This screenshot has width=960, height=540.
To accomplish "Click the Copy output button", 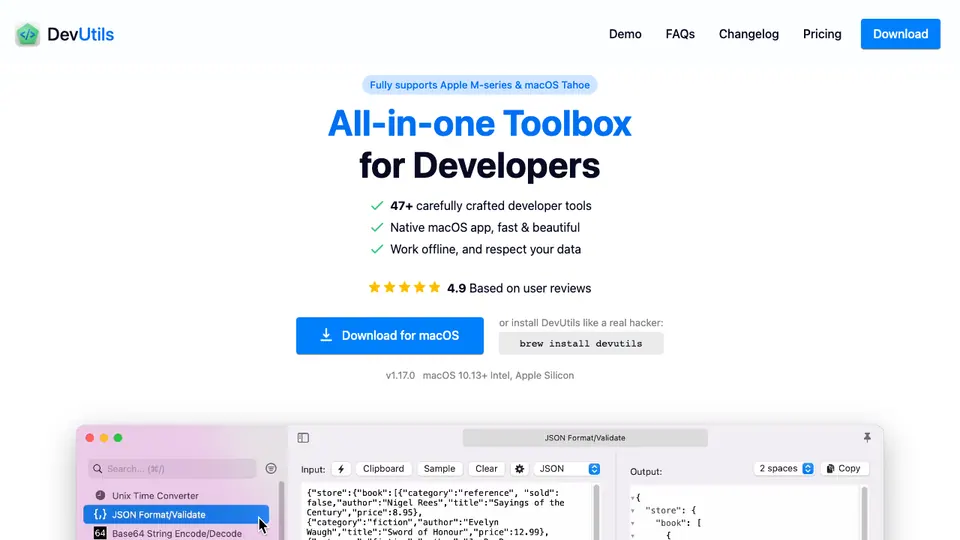I will (x=844, y=468).
